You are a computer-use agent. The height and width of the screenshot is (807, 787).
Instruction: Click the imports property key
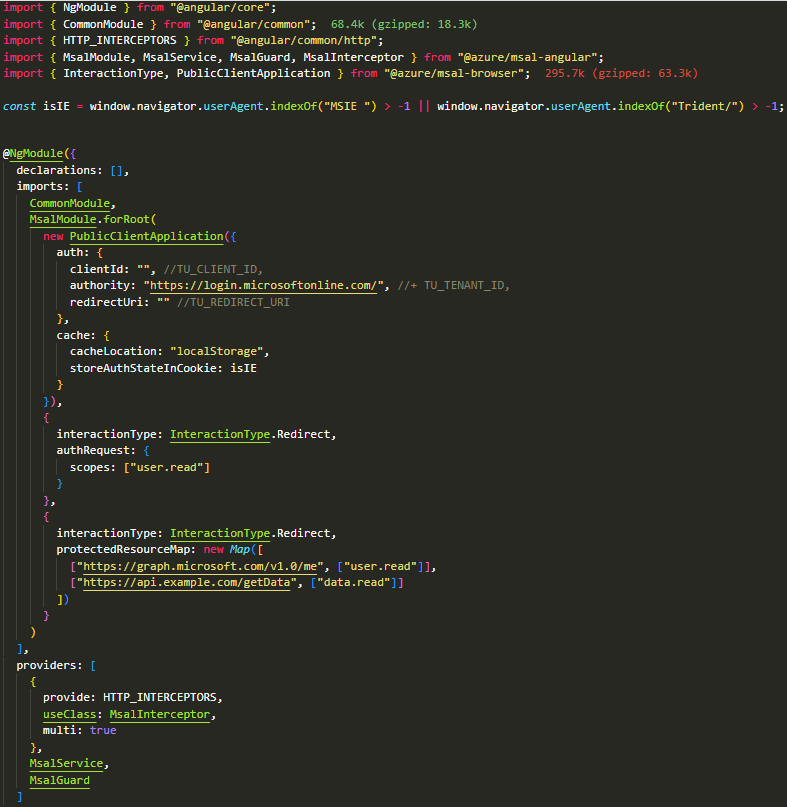pyautogui.click(x=39, y=186)
